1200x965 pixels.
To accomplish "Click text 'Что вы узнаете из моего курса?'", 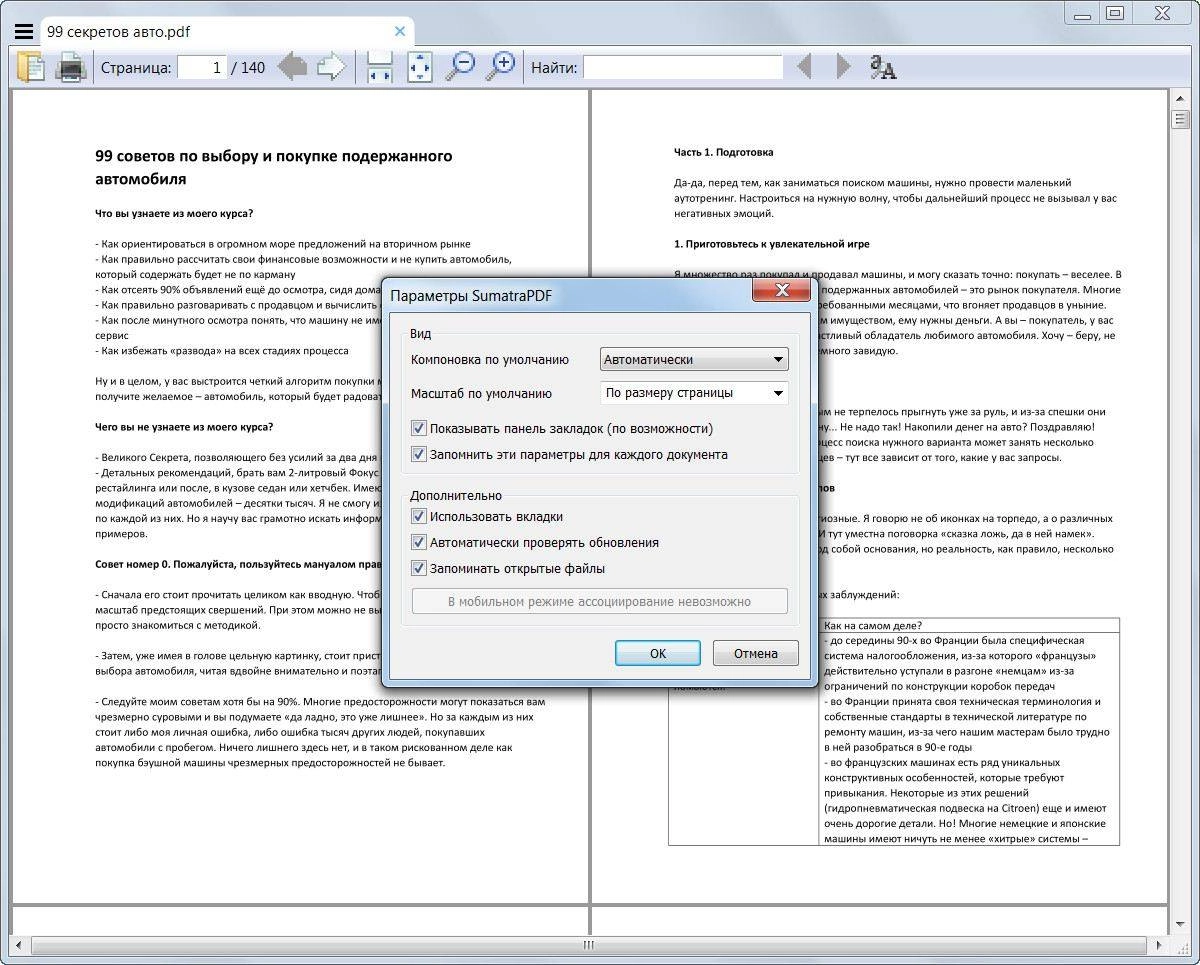I will [174, 213].
